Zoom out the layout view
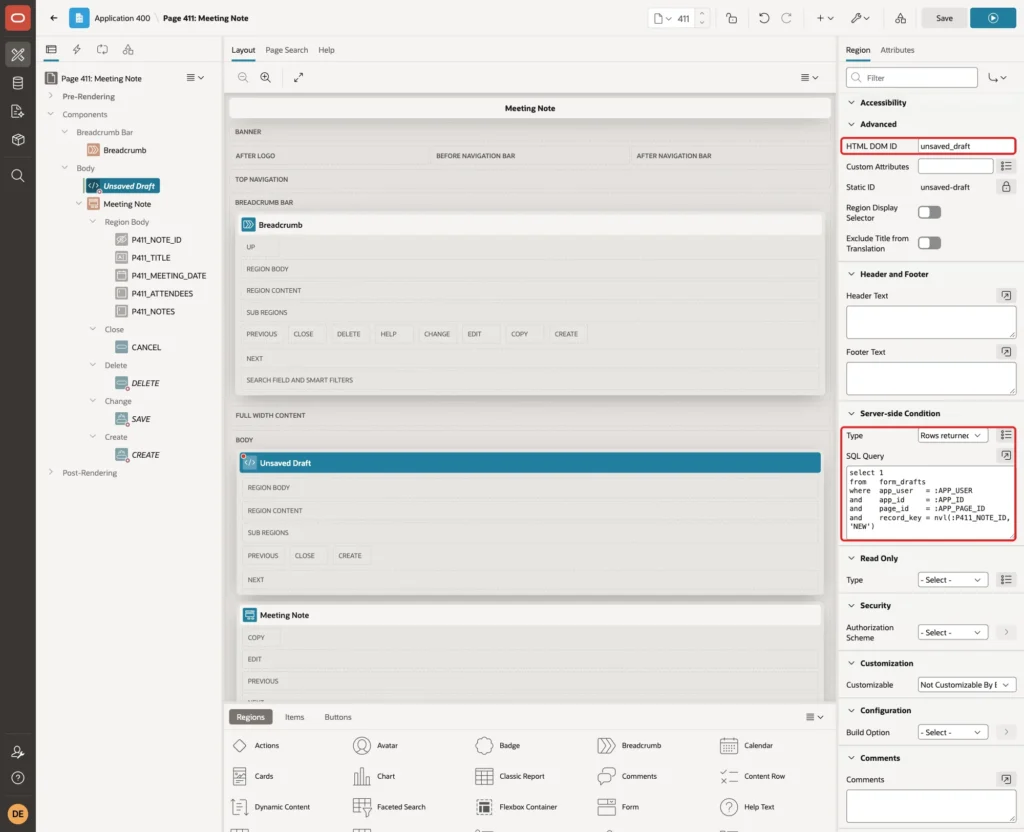This screenshot has width=1024, height=832. (x=243, y=77)
